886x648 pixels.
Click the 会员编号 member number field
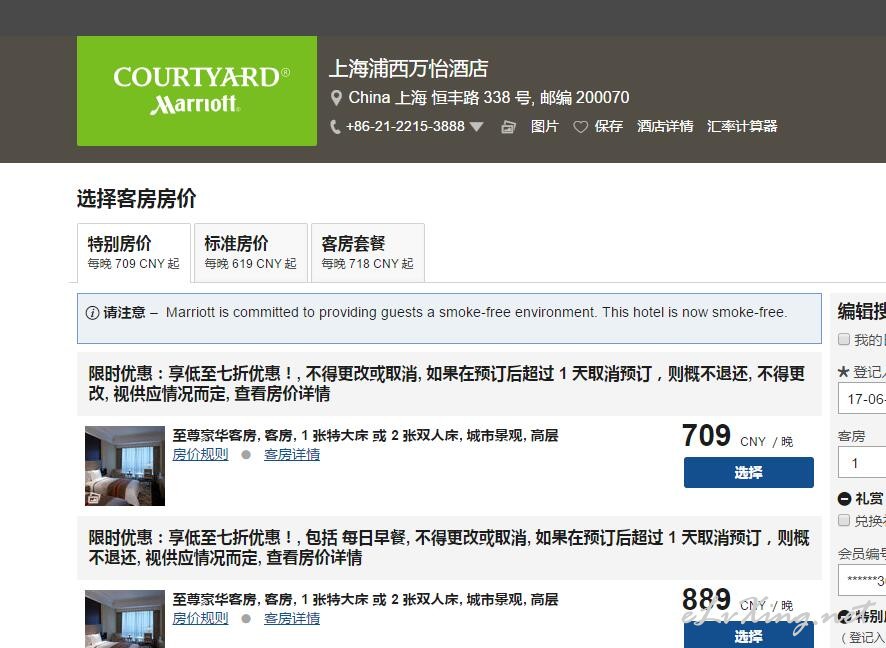862,580
